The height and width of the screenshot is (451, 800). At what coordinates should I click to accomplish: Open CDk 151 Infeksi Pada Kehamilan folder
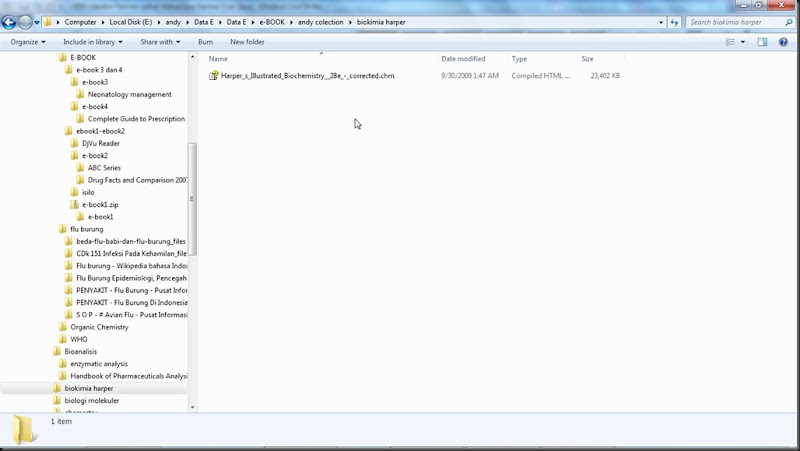pyautogui.click(x=132, y=254)
